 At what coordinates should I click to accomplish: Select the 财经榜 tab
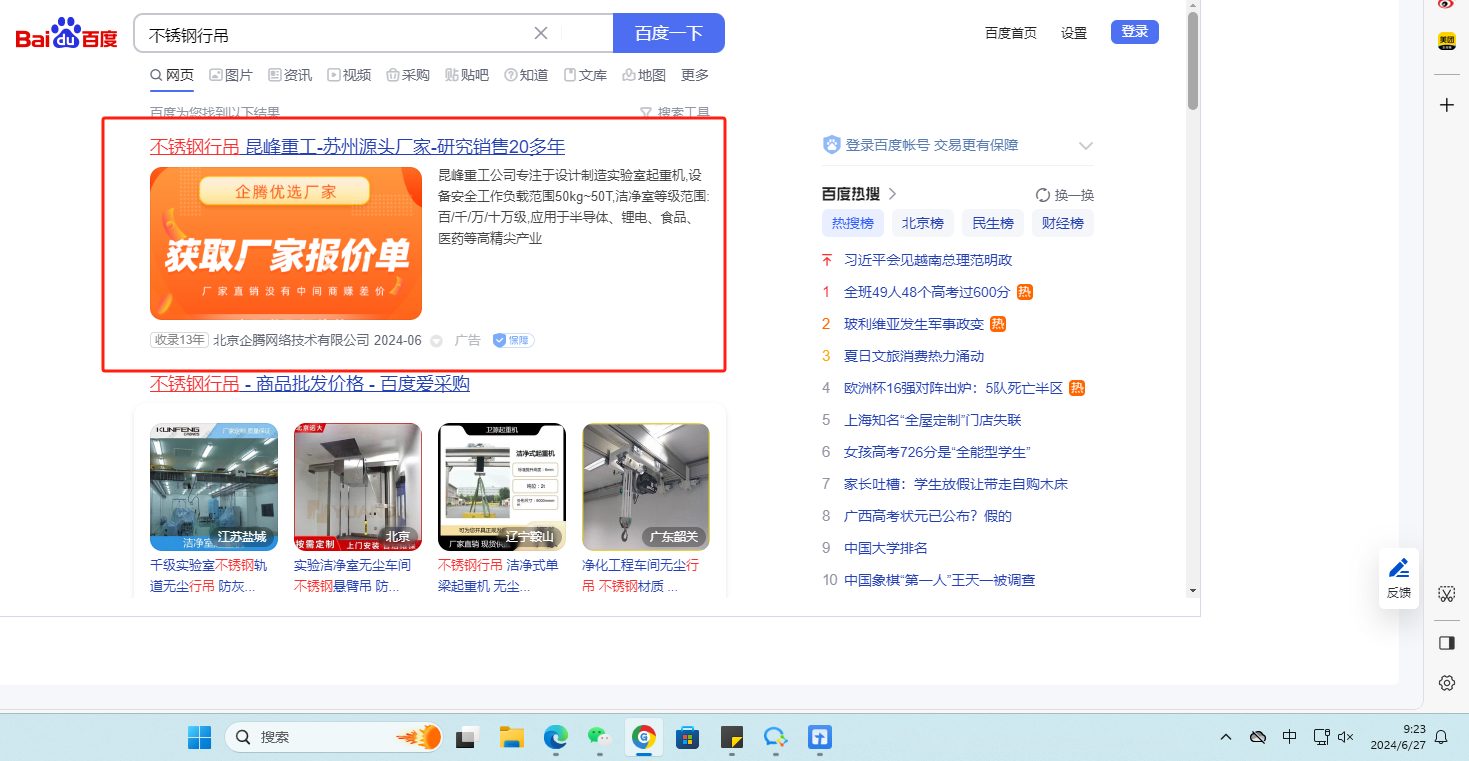tap(1063, 223)
